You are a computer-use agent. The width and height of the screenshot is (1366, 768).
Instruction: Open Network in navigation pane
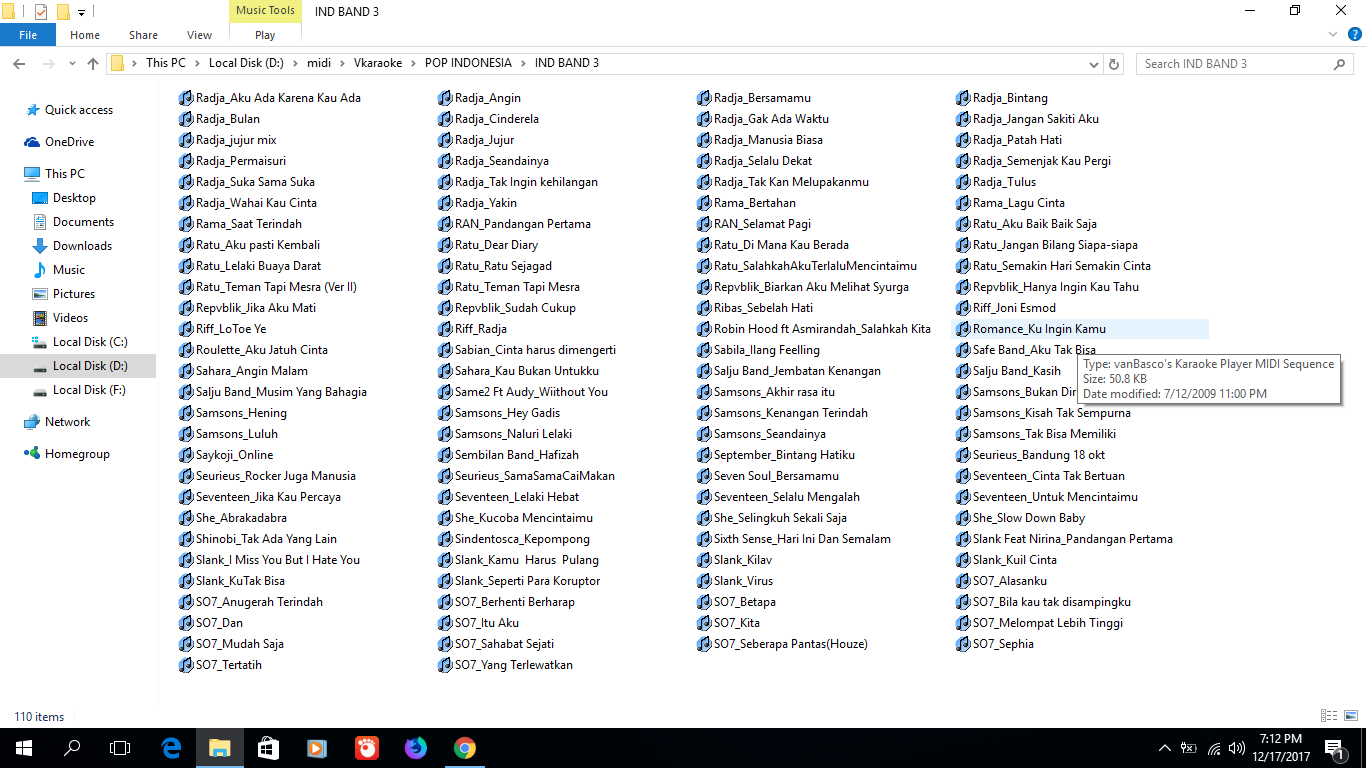[x=67, y=422]
